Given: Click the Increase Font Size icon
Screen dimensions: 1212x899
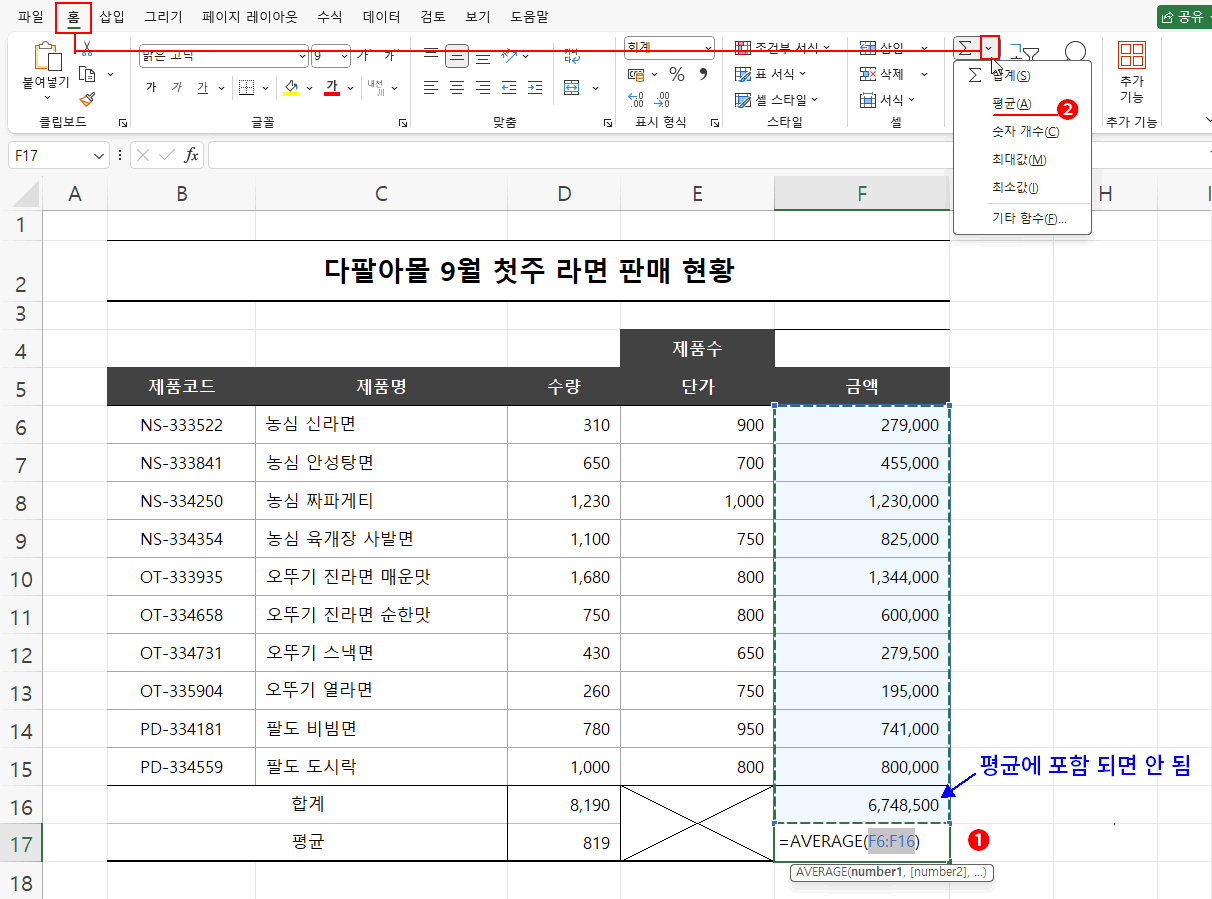Looking at the screenshot, I should [365, 55].
